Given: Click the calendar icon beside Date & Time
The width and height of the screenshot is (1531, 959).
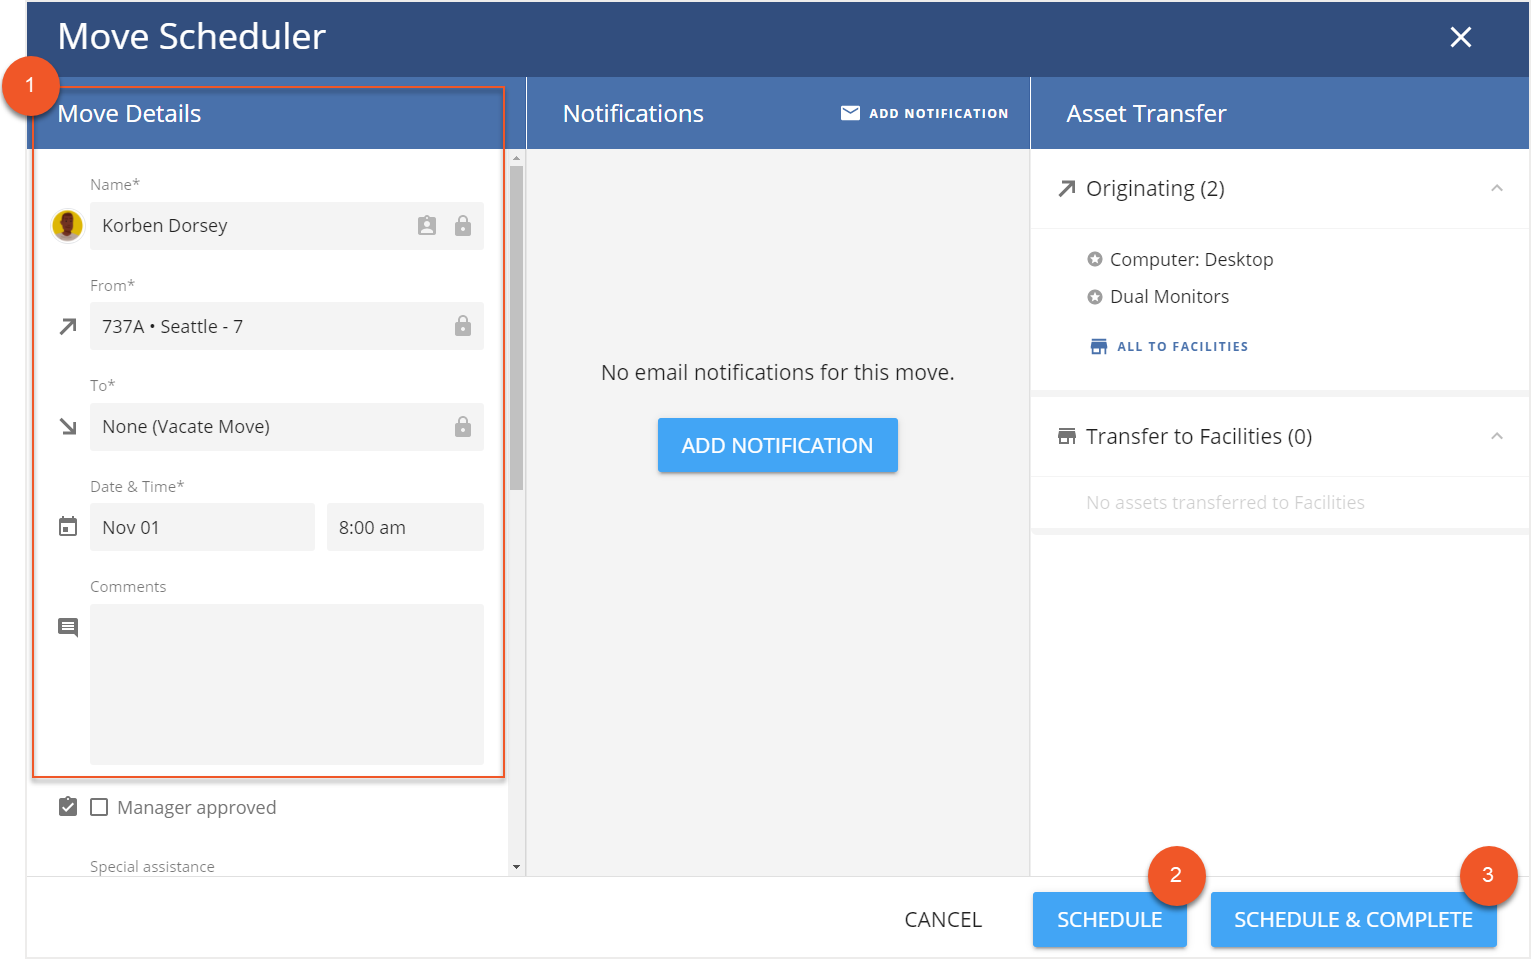Looking at the screenshot, I should tap(68, 527).
